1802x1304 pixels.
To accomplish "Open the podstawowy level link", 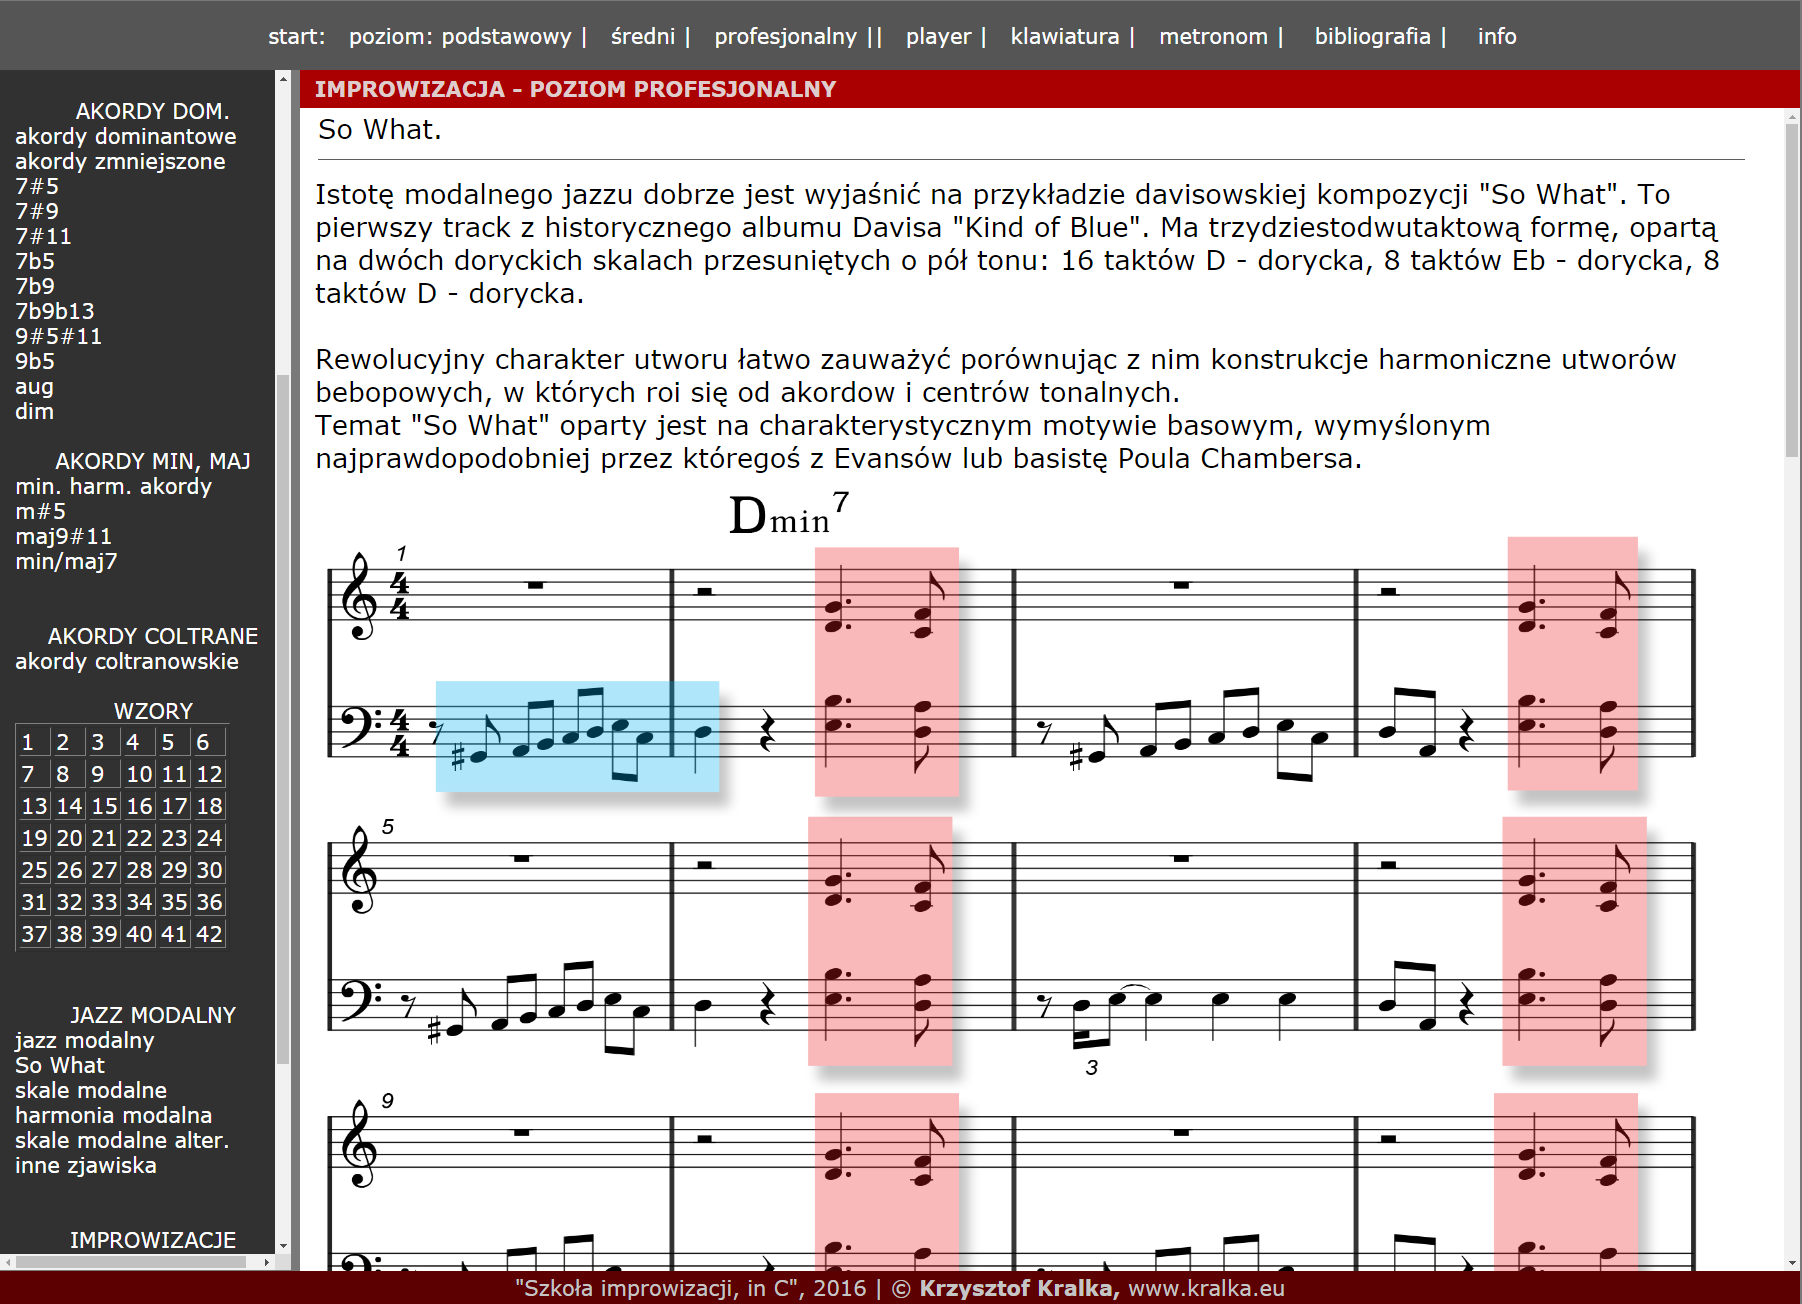I will pos(506,37).
